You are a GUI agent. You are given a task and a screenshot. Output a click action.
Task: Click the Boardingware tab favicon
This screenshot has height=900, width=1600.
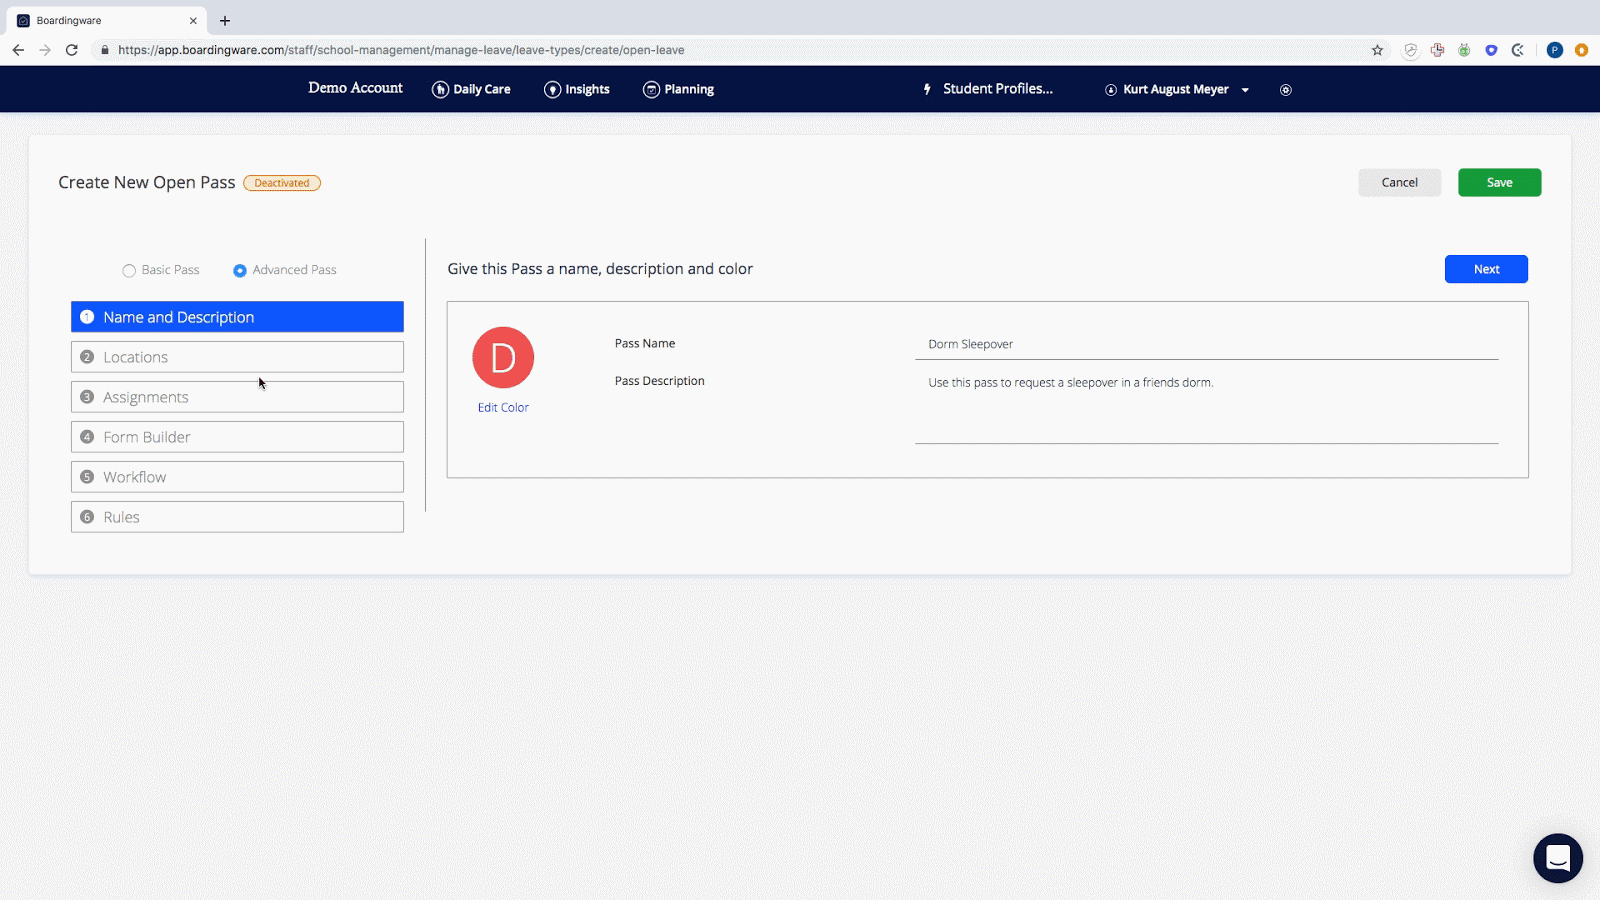pos(23,20)
